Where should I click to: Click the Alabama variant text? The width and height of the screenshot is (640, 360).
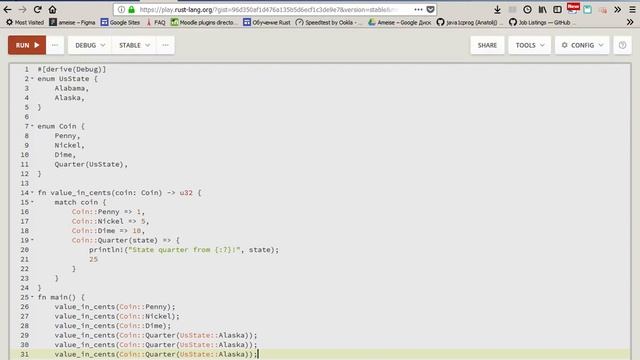click(x=71, y=88)
